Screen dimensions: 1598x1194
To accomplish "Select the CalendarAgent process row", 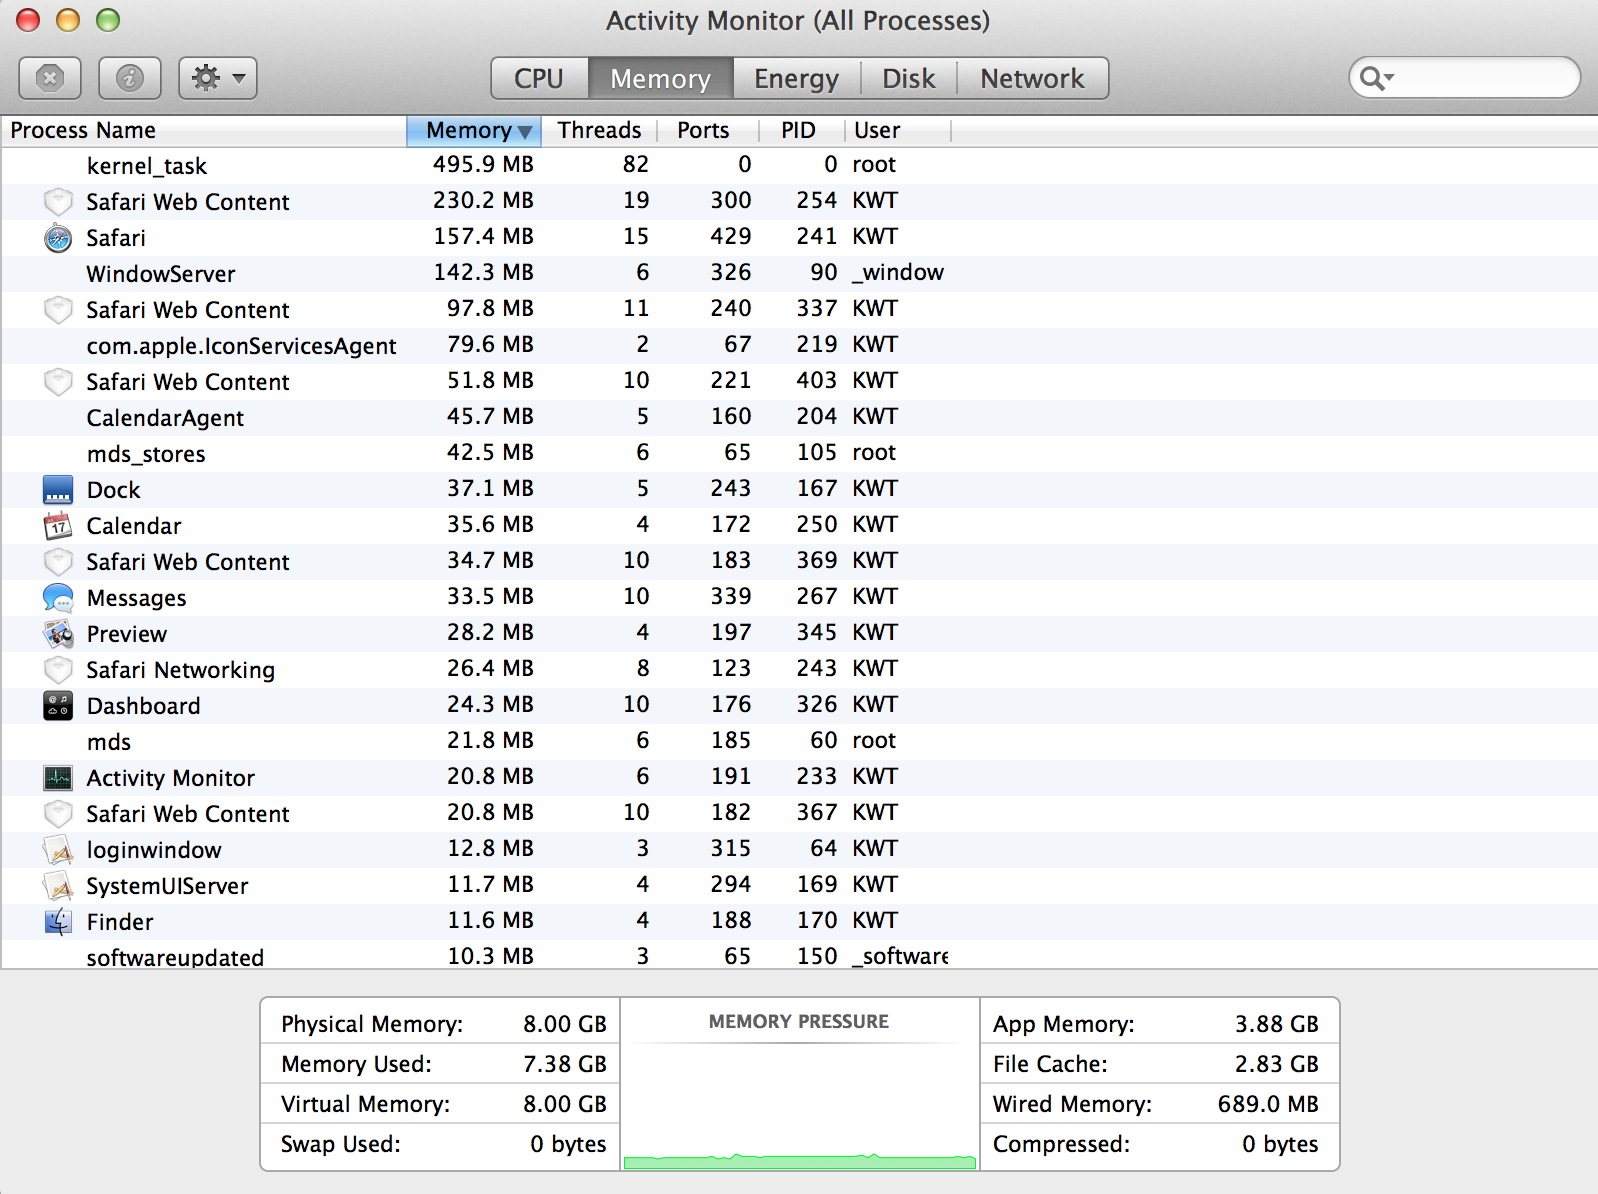I will tap(799, 417).
